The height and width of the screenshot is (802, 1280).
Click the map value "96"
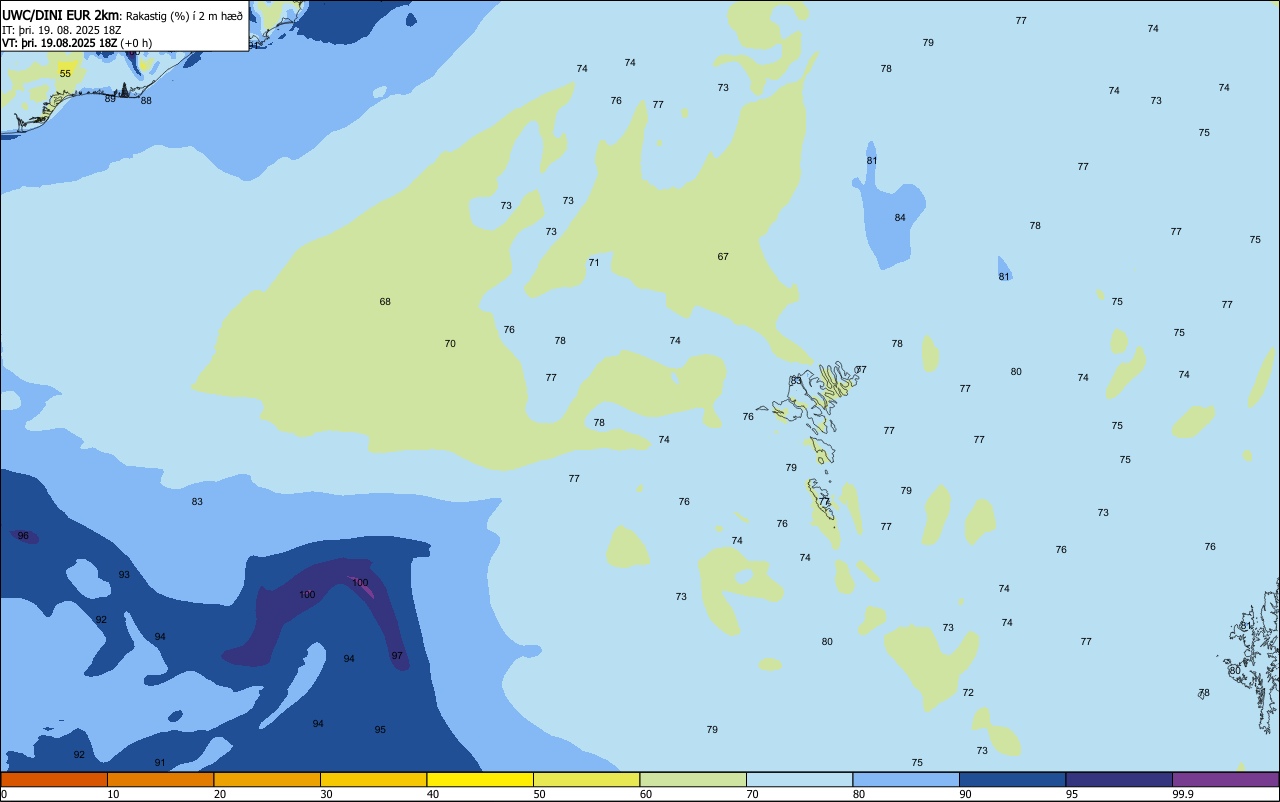click(x=23, y=536)
